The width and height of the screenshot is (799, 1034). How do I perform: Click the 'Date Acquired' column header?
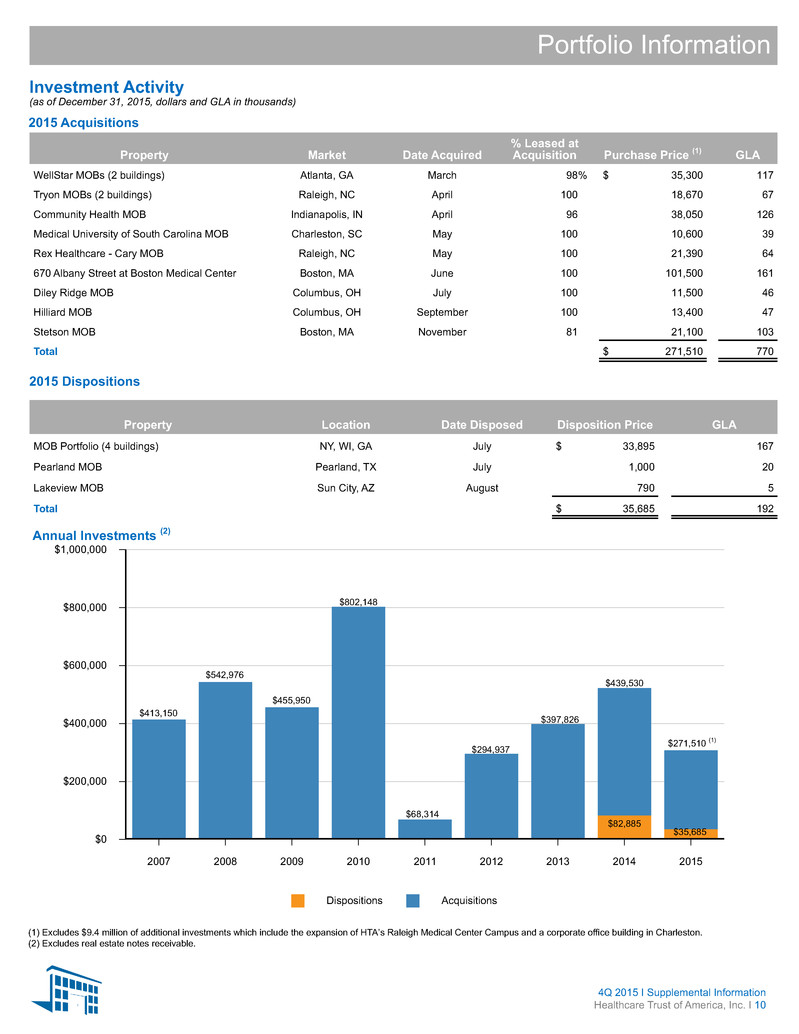pyautogui.click(x=442, y=155)
